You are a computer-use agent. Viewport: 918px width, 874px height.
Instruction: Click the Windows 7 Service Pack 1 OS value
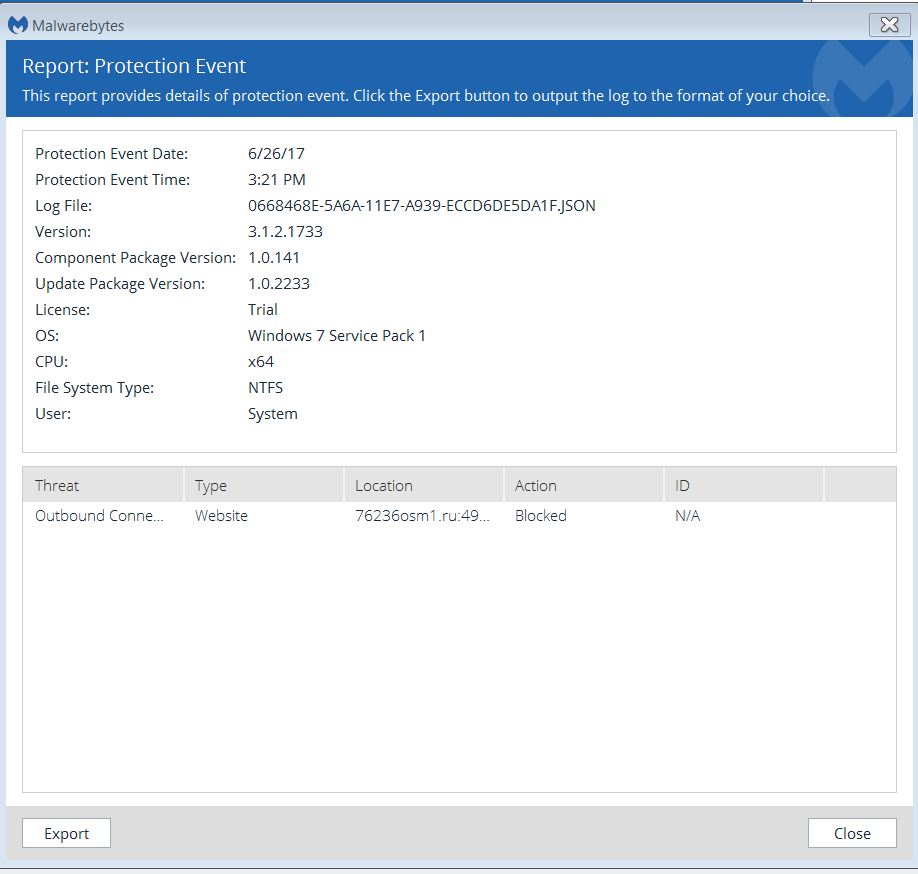(336, 335)
